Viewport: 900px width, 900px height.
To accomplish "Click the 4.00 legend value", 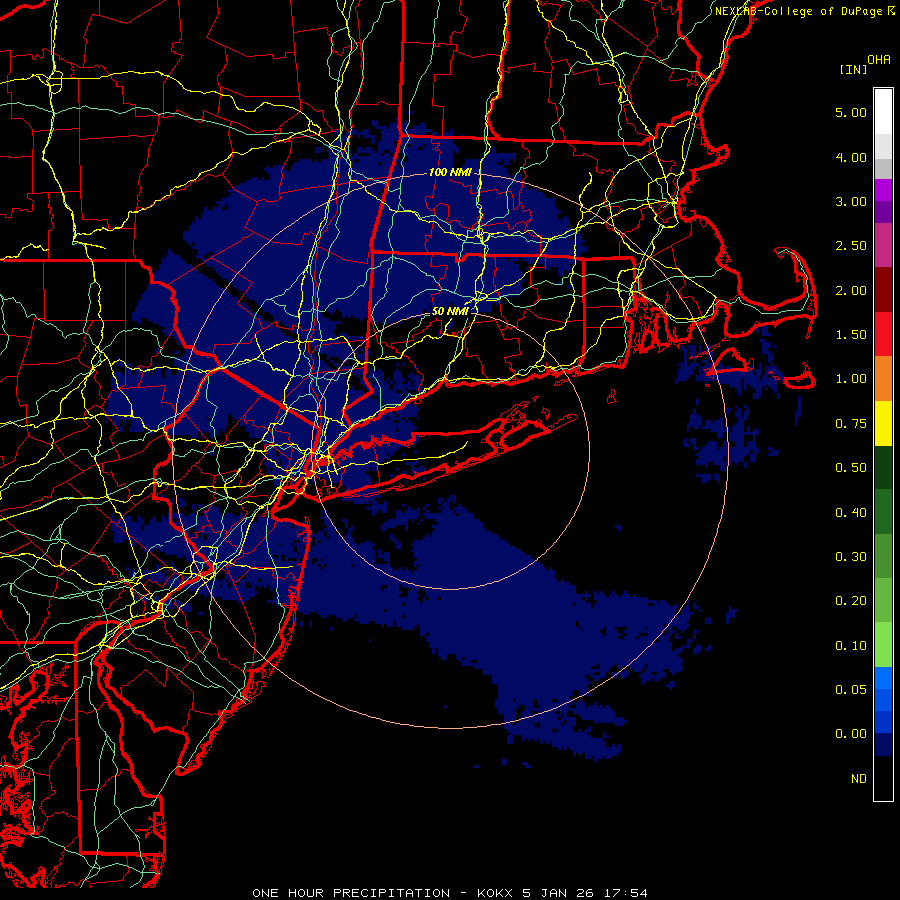I will pyautogui.click(x=851, y=157).
